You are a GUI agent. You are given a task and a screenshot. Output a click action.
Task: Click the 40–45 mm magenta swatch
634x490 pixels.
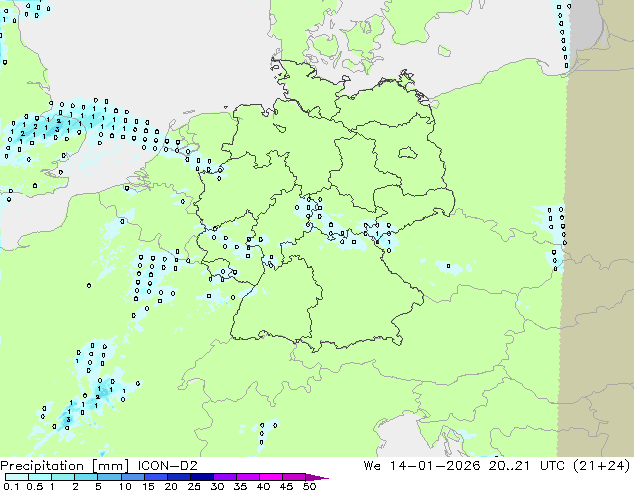[270, 477]
